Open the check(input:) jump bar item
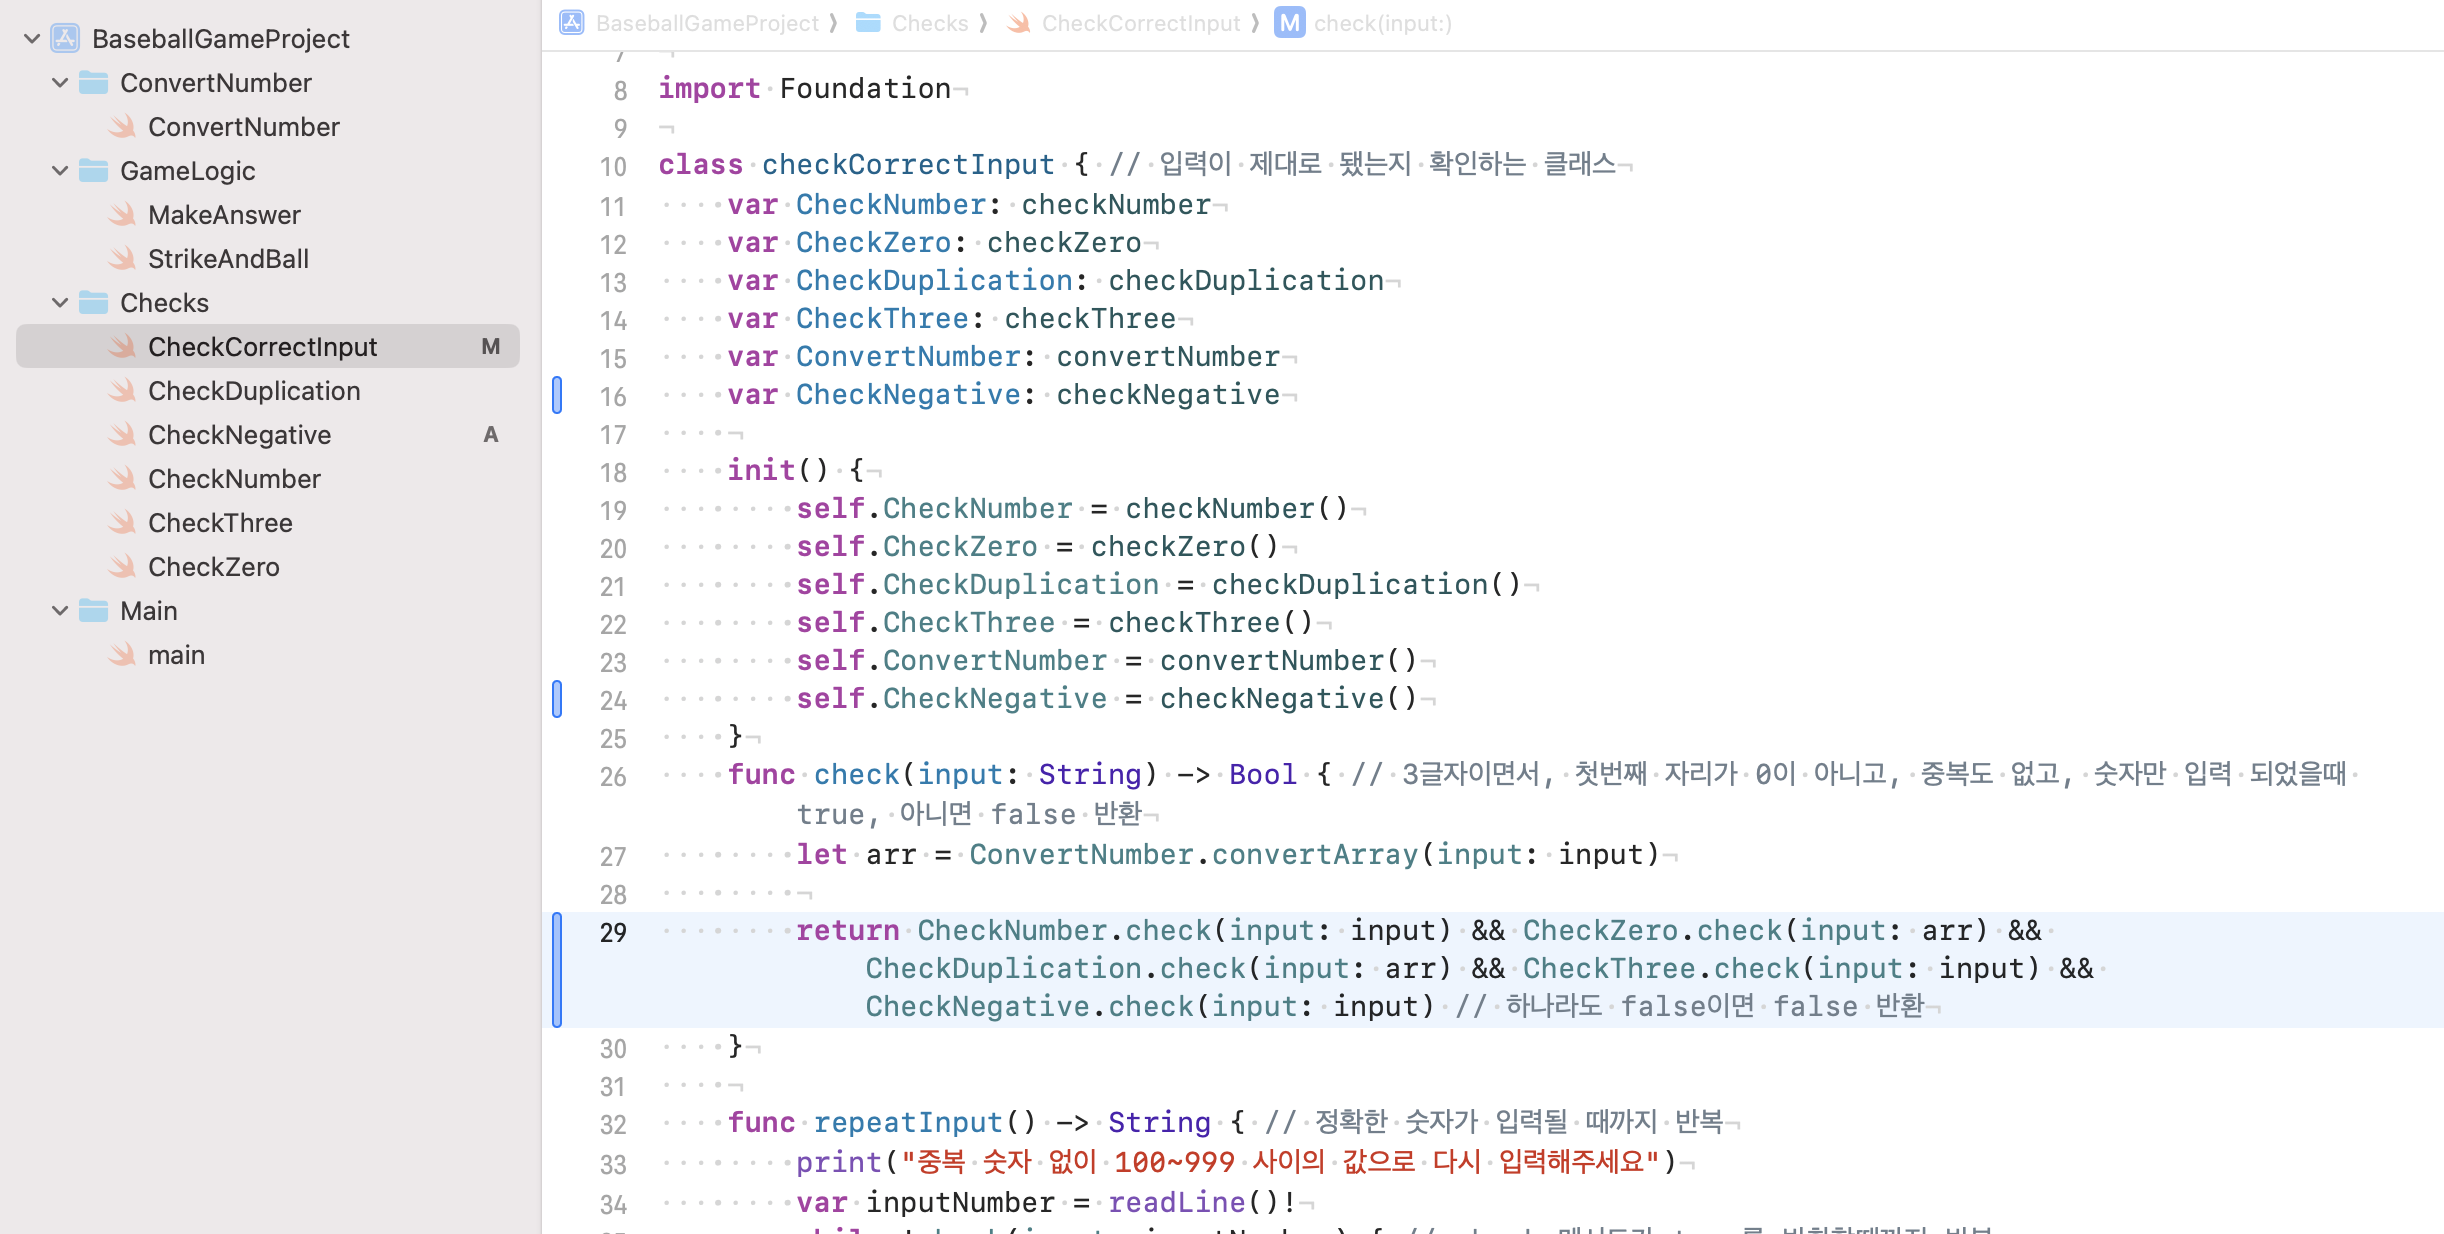This screenshot has height=1234, width=2444. pos(1382,23)
